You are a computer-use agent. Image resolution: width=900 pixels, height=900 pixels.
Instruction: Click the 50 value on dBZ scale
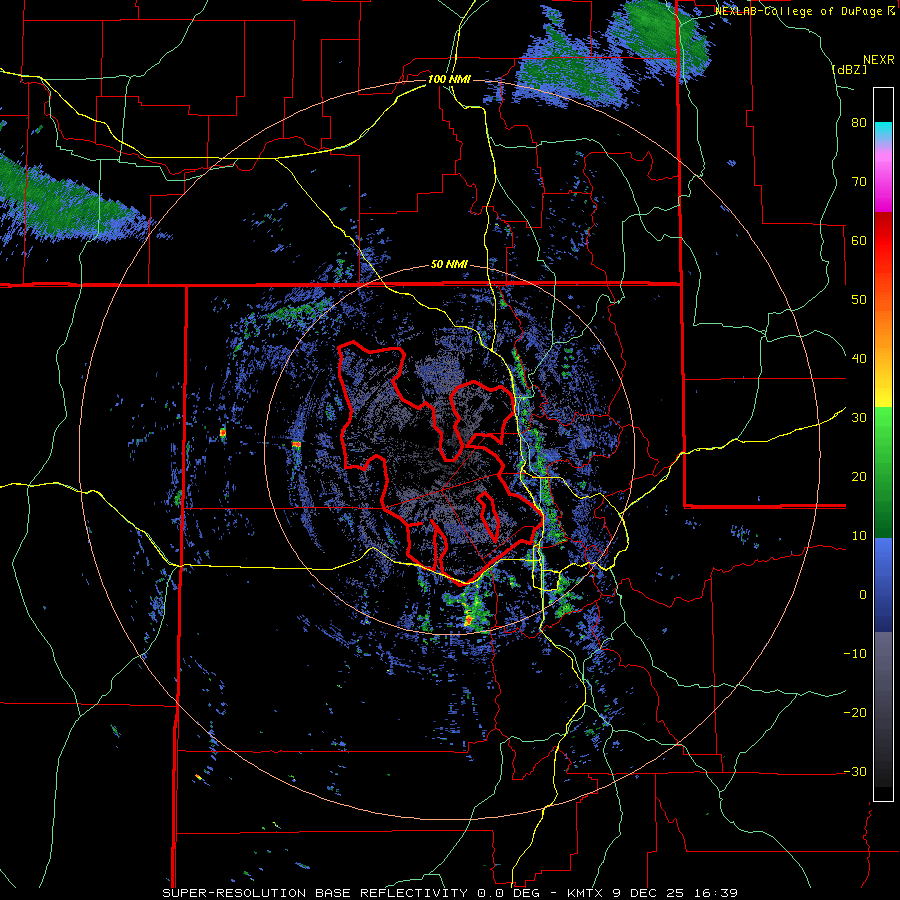tap(859, 300)
